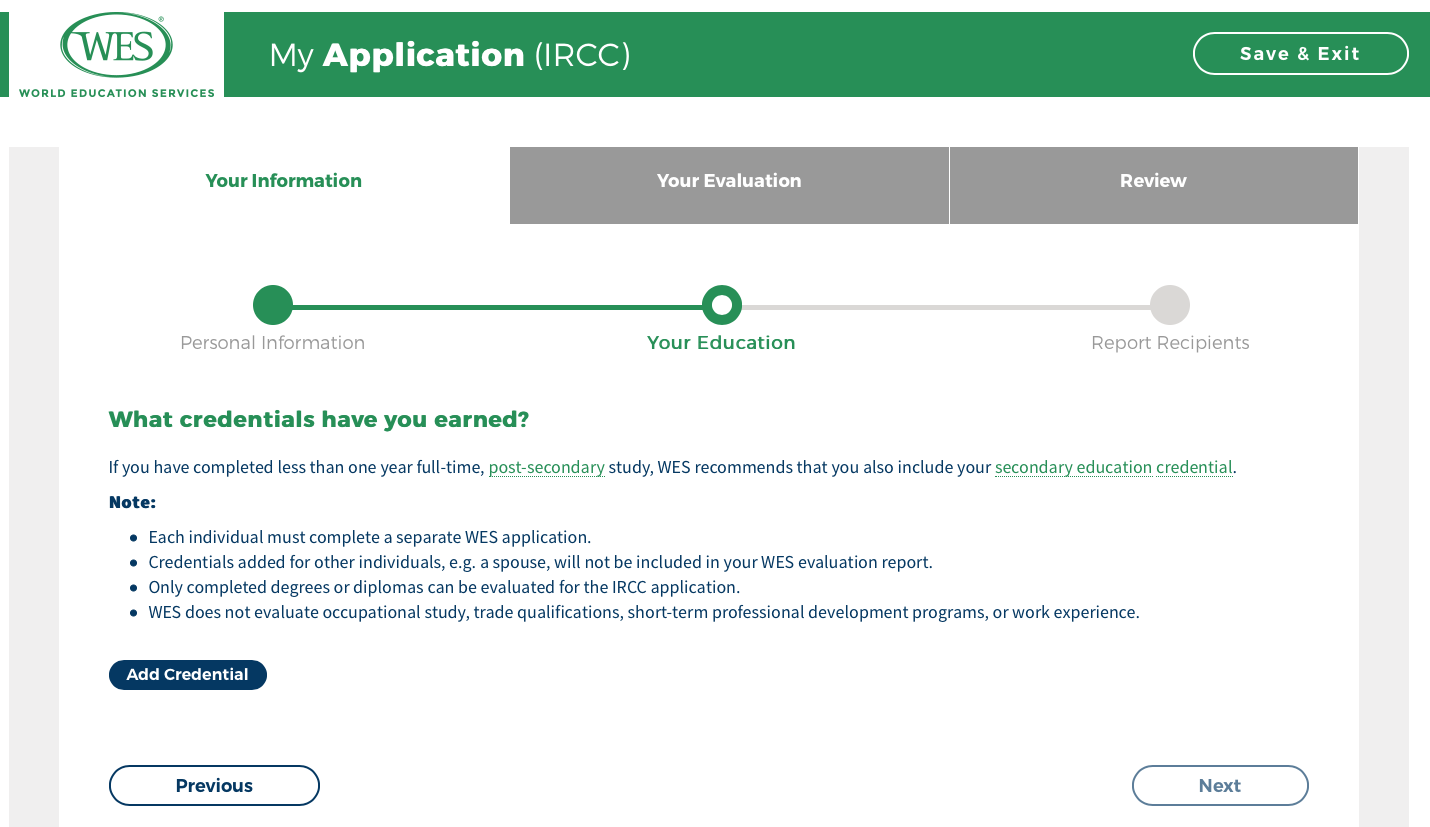Click the World Education Services text under logo
This screenshot has height=827, width=1430.
(116, 93)
